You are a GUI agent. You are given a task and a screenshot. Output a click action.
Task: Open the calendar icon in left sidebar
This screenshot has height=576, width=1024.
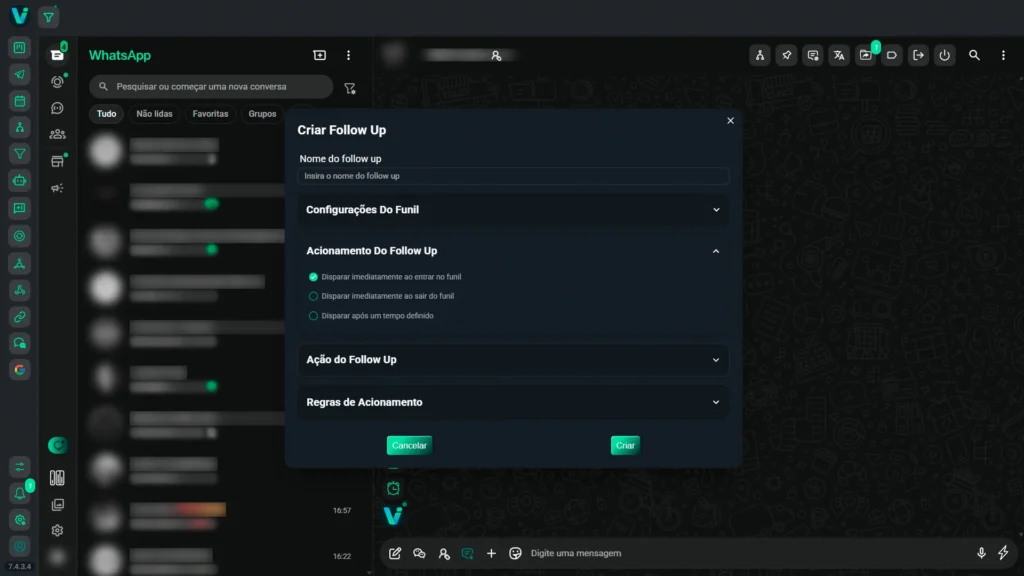(x=20, y=101)
